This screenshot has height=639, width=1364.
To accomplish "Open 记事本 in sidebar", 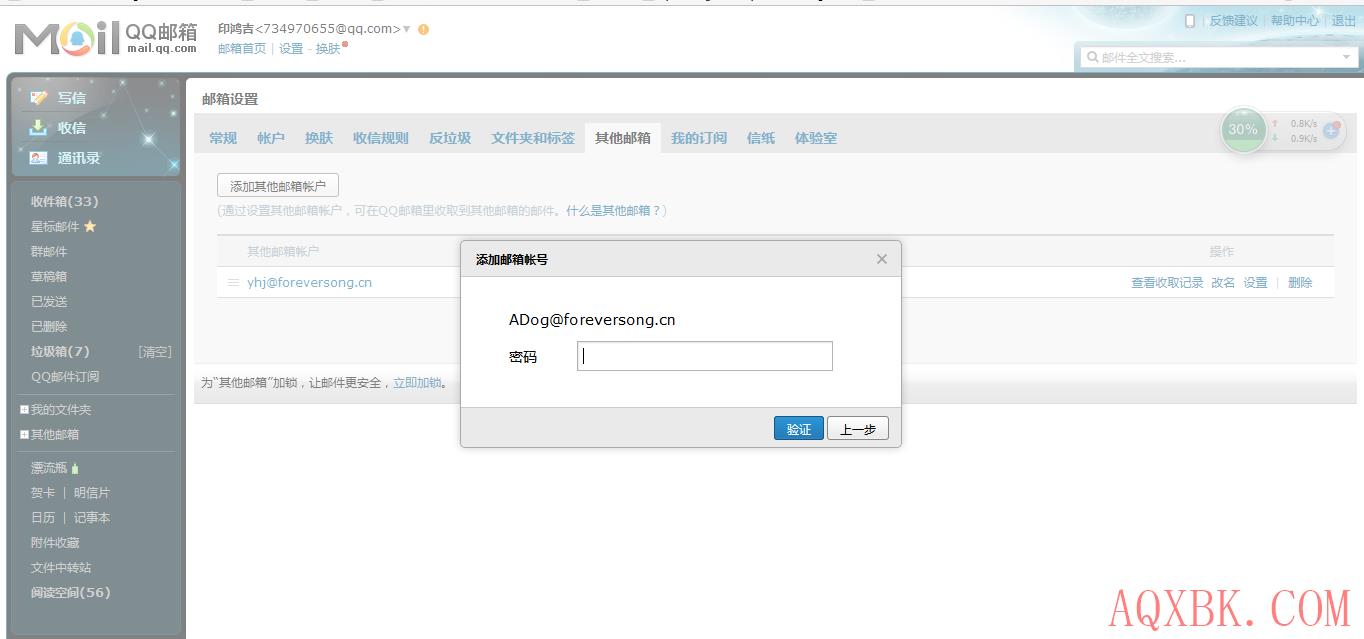I will coord(92,518).
